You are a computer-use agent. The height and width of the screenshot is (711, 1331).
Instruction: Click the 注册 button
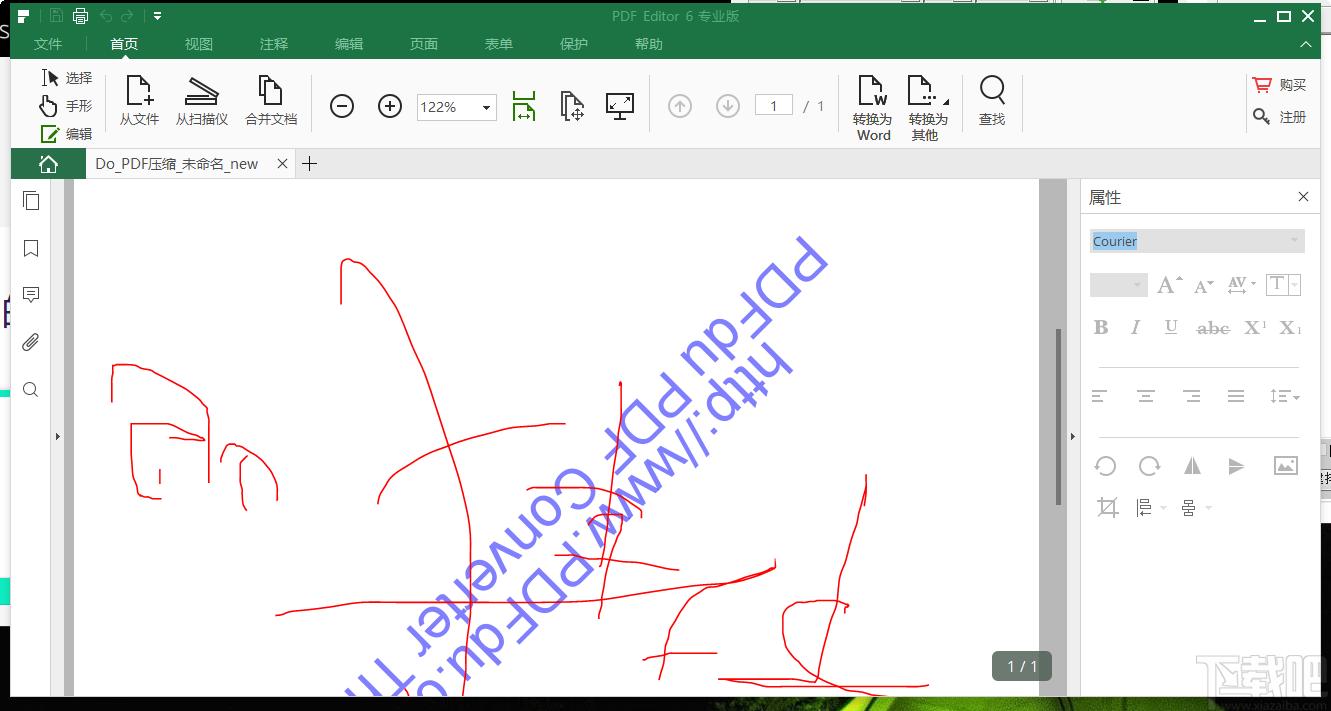click(x=1280, y=117)
